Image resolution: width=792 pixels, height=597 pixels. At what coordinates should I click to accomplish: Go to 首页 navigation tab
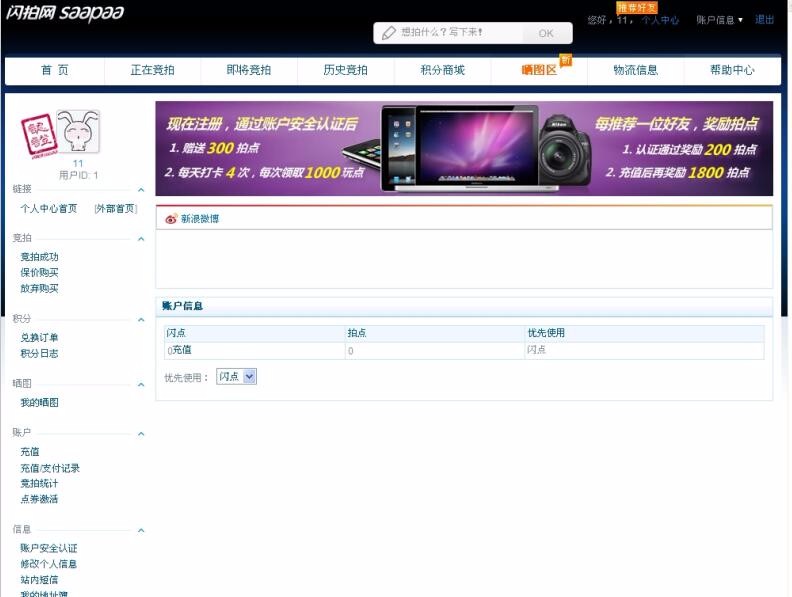click(x=55, y=70)
